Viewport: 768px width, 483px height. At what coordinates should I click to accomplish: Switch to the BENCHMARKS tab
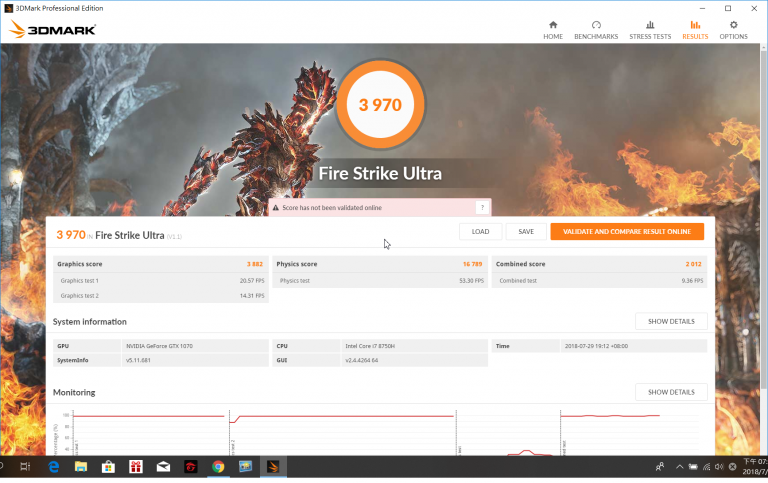pos(596,30)
